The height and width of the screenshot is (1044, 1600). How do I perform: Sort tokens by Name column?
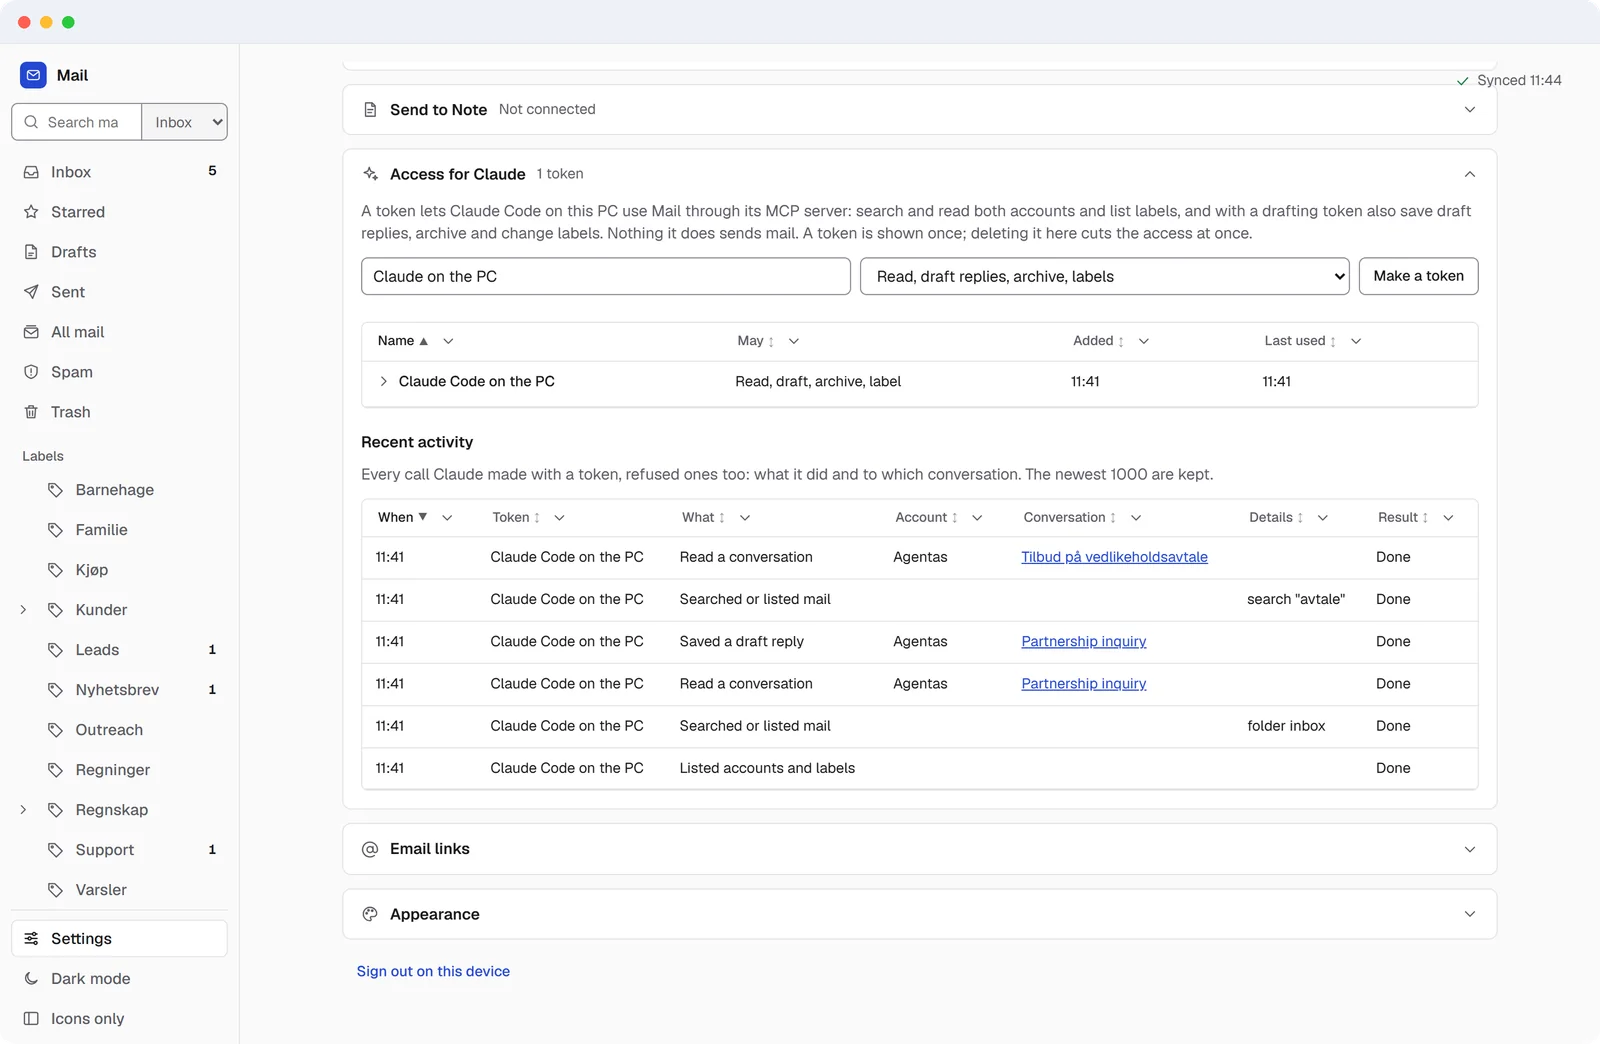point(402,341)
